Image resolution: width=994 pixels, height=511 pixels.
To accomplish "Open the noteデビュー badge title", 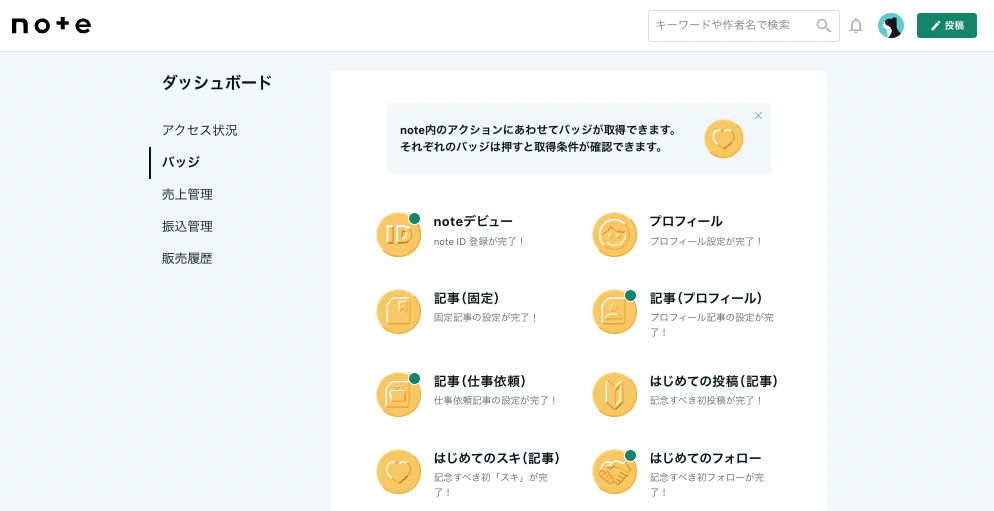I will [x=473, y=221].
